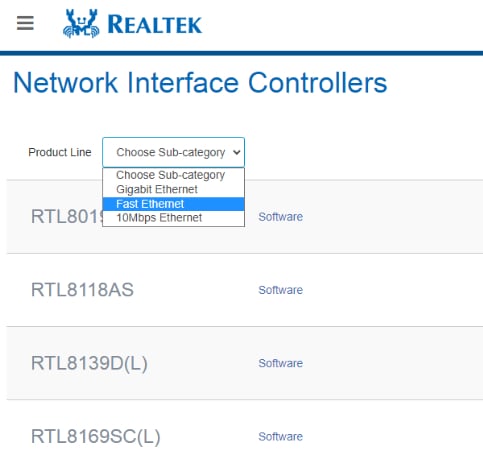Open the hamburger navigation menu
Viewport: 483px width, 459px height.
25,23
